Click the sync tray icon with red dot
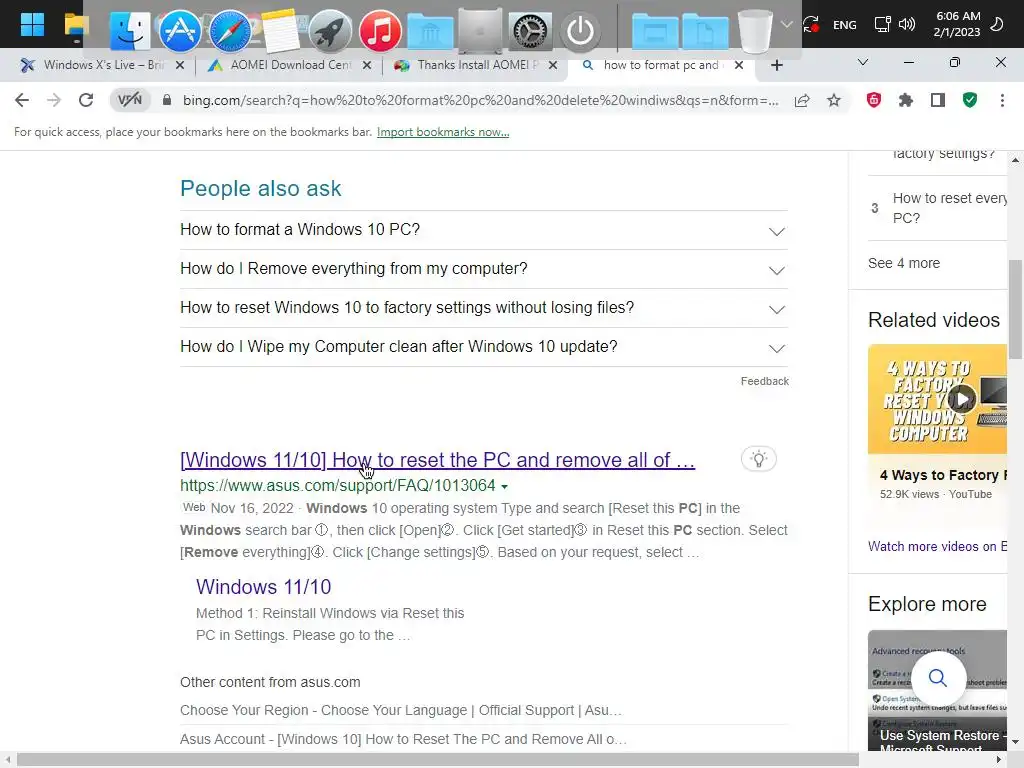The width and height of the screenshot is (1024, 768). click(x=811, y=25)
